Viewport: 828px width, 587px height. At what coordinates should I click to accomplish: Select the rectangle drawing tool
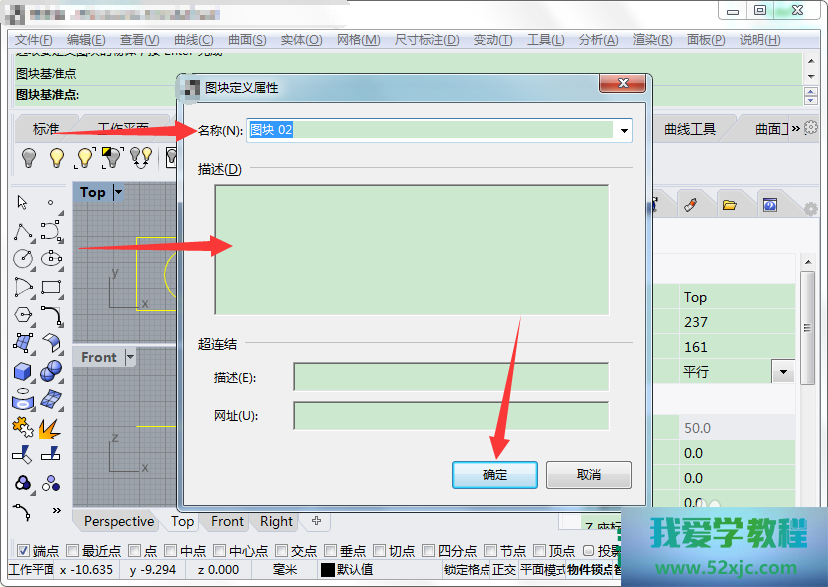coord(51,287)
